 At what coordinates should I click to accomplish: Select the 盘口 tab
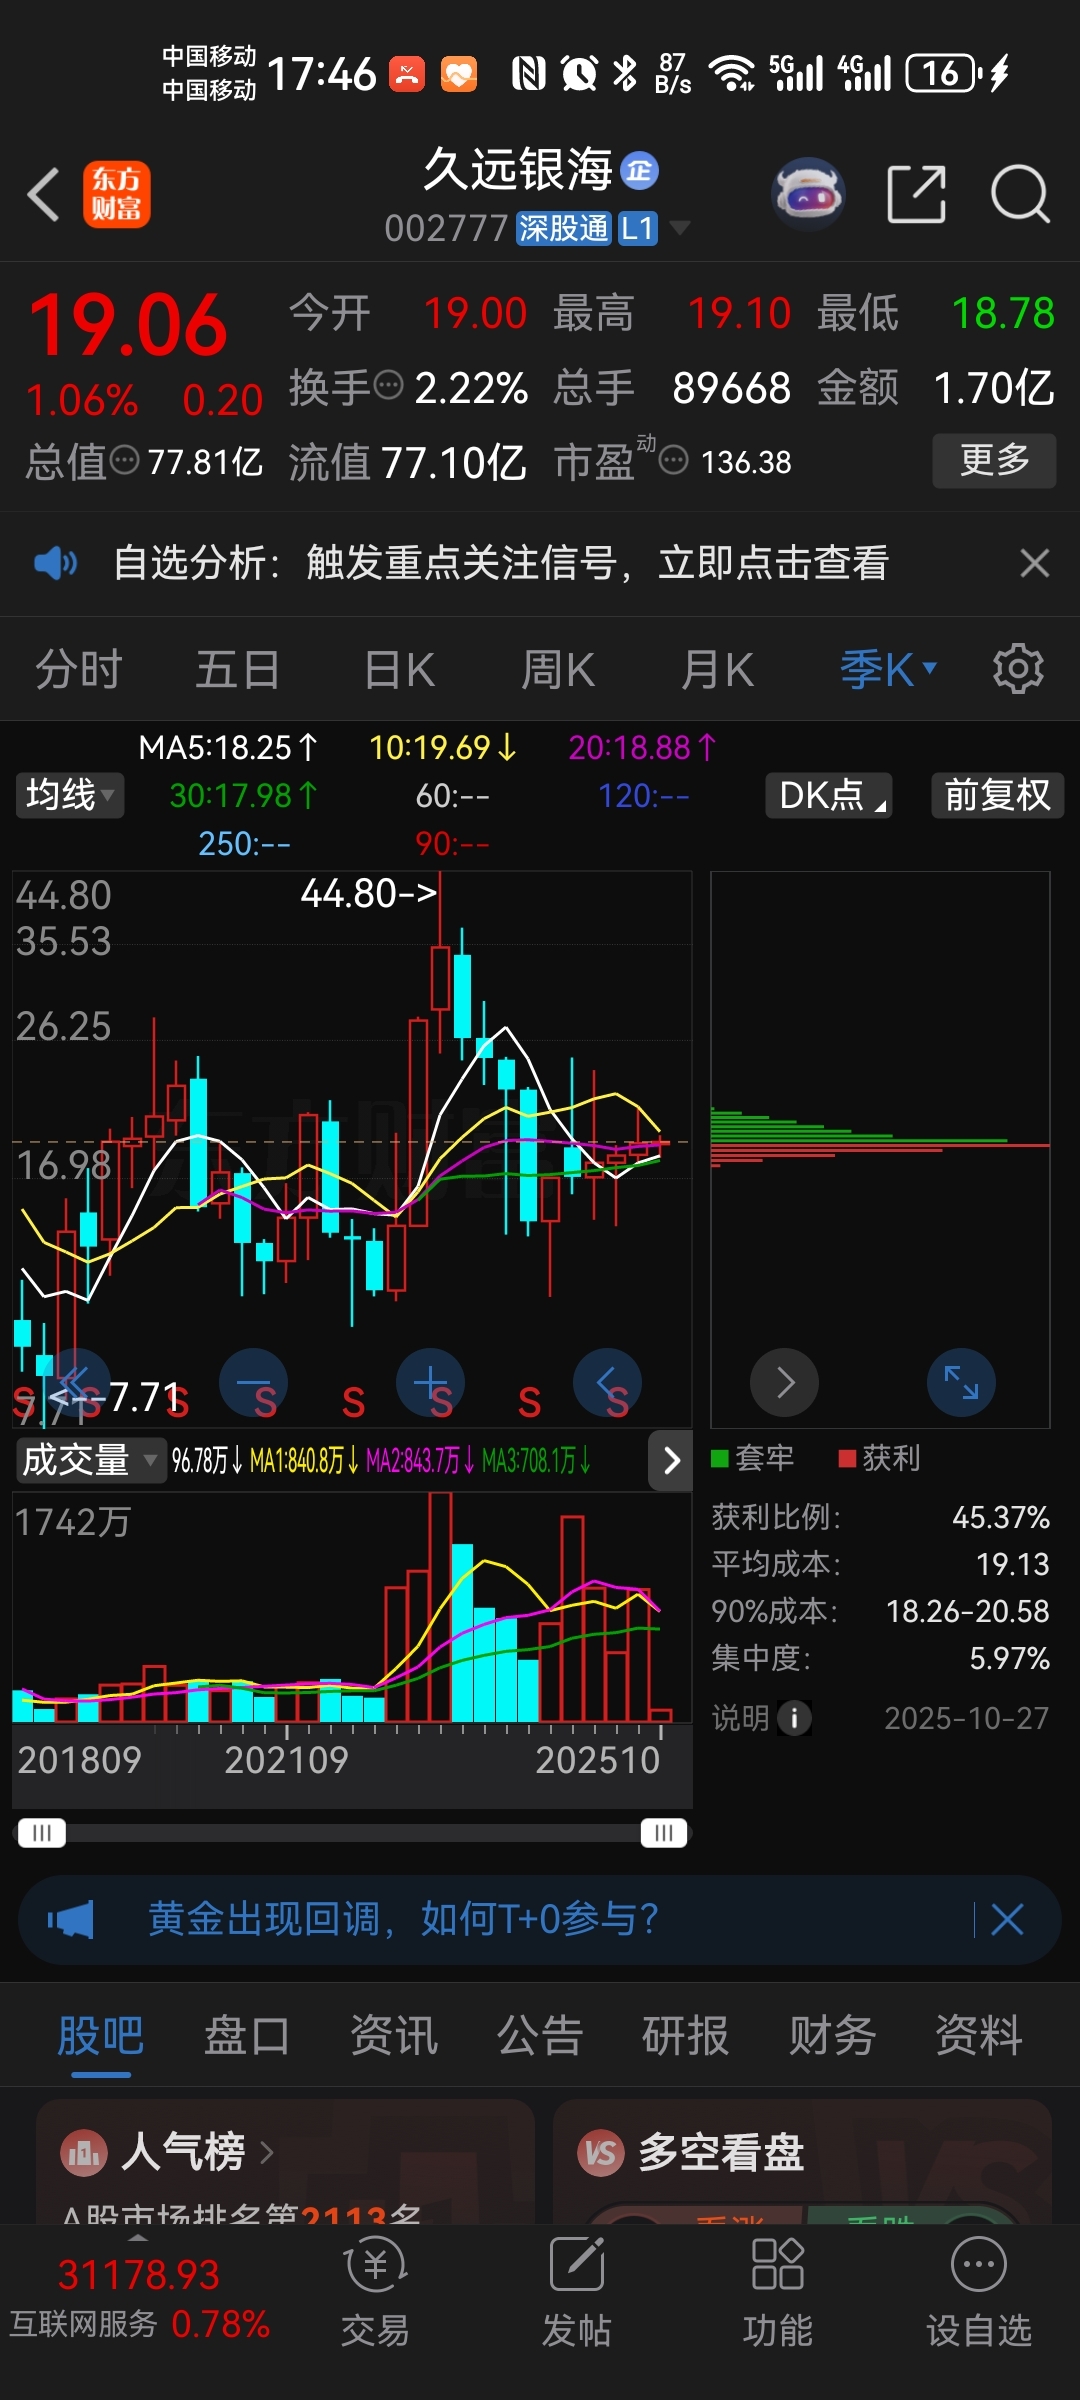point(247,2035)
